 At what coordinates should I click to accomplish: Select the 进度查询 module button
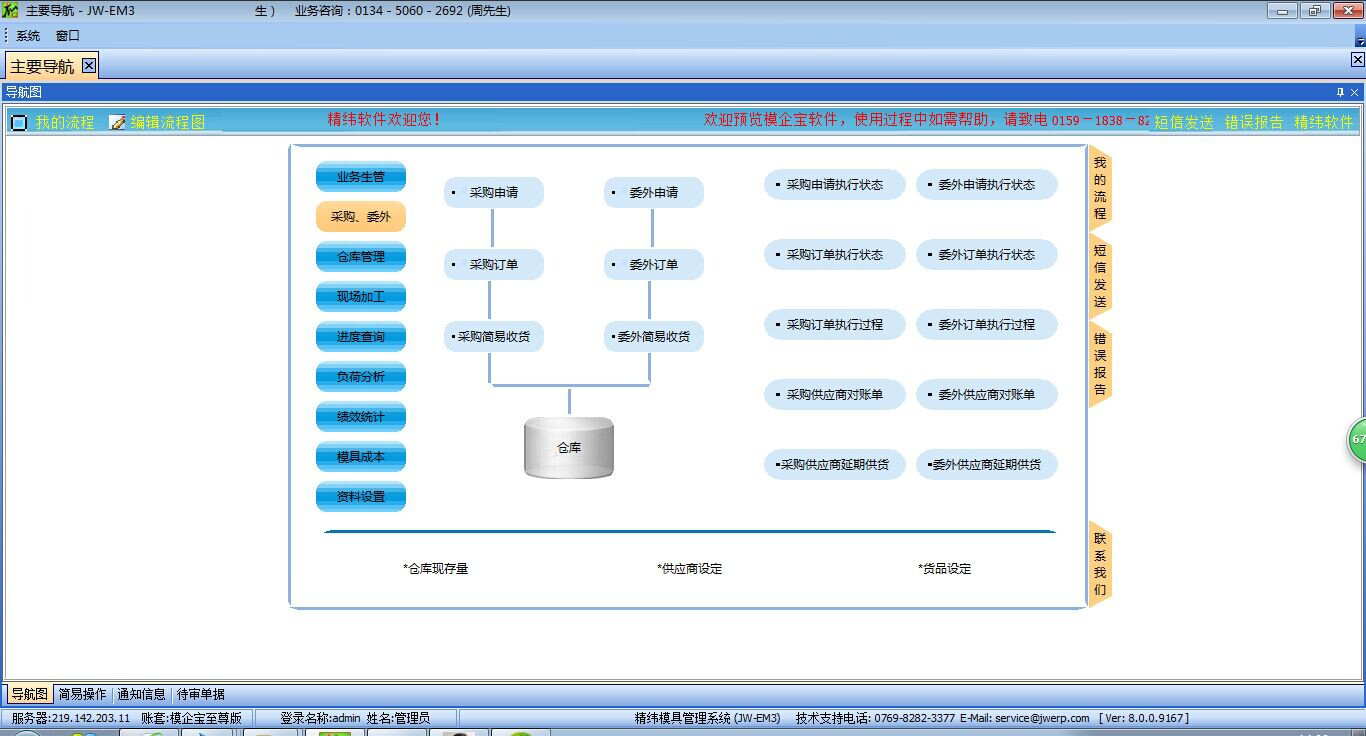361,337
